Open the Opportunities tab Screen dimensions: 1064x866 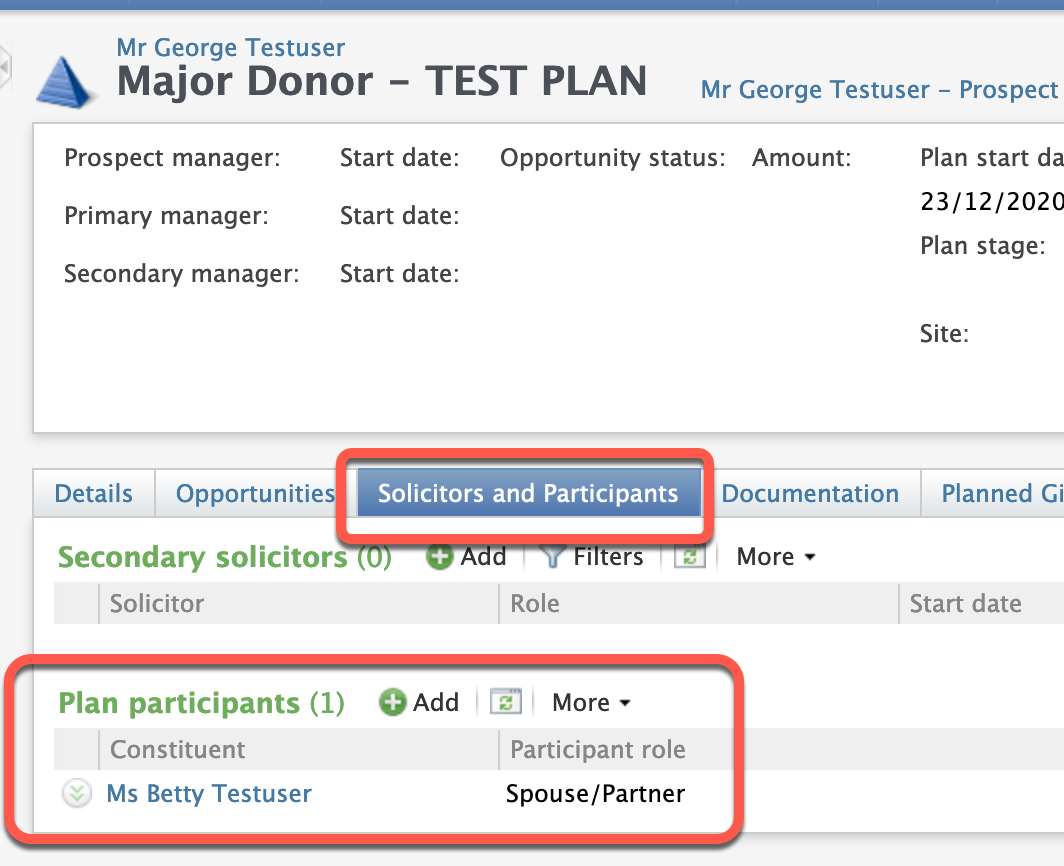[x=255, y=494]
